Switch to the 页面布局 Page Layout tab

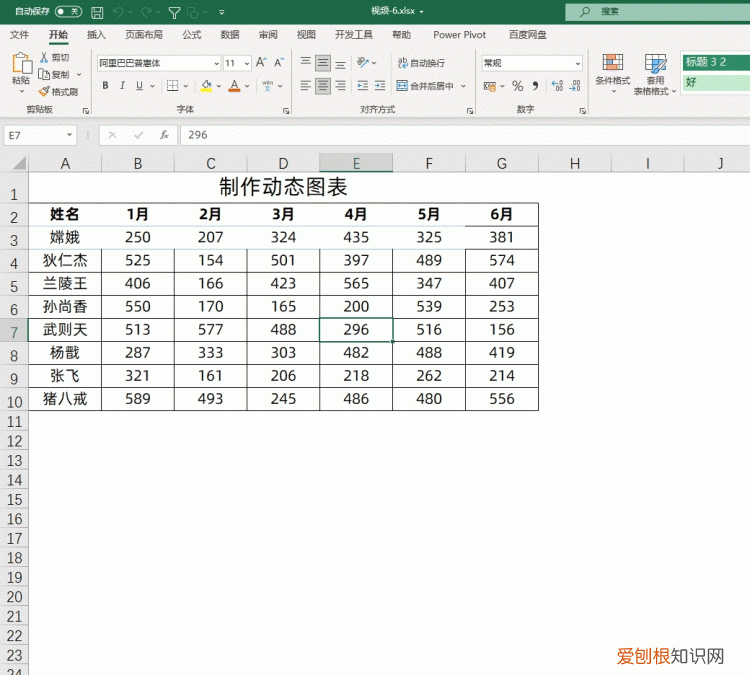pos(143,34)
